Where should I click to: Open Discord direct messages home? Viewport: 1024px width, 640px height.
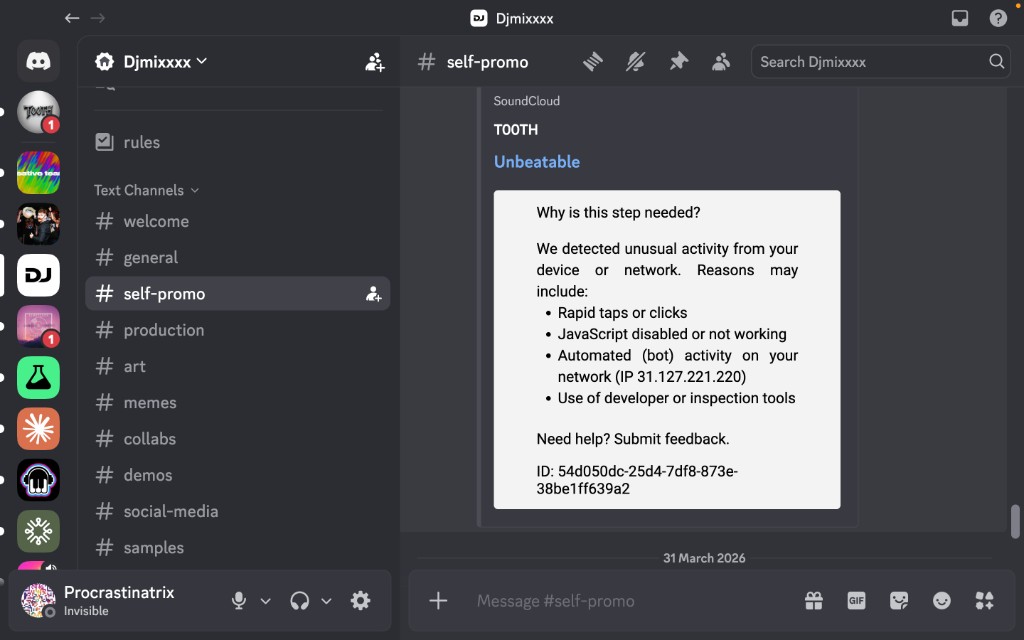click(38, 62)
